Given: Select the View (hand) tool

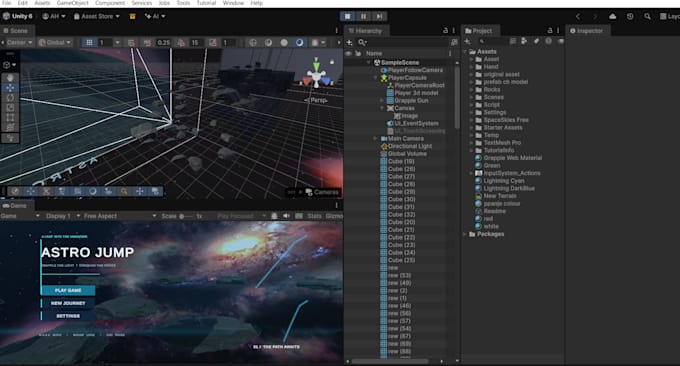Looking at the screenshot, I should click(x=10, y=78).
